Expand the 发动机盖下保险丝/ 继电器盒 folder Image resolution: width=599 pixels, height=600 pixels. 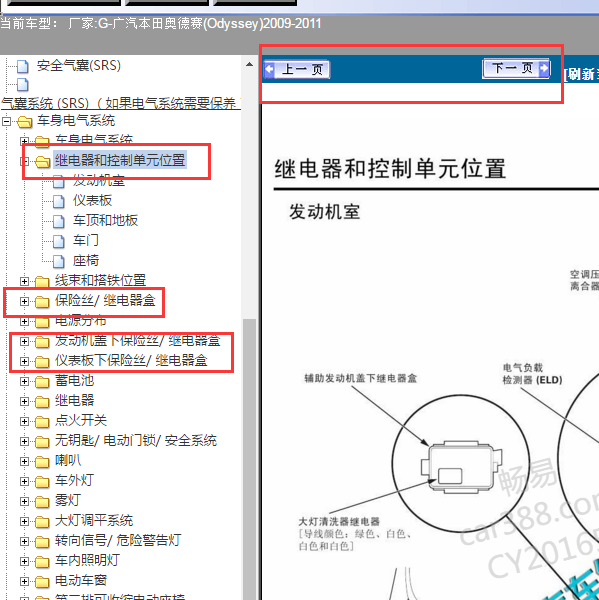(x=24, y=341)
